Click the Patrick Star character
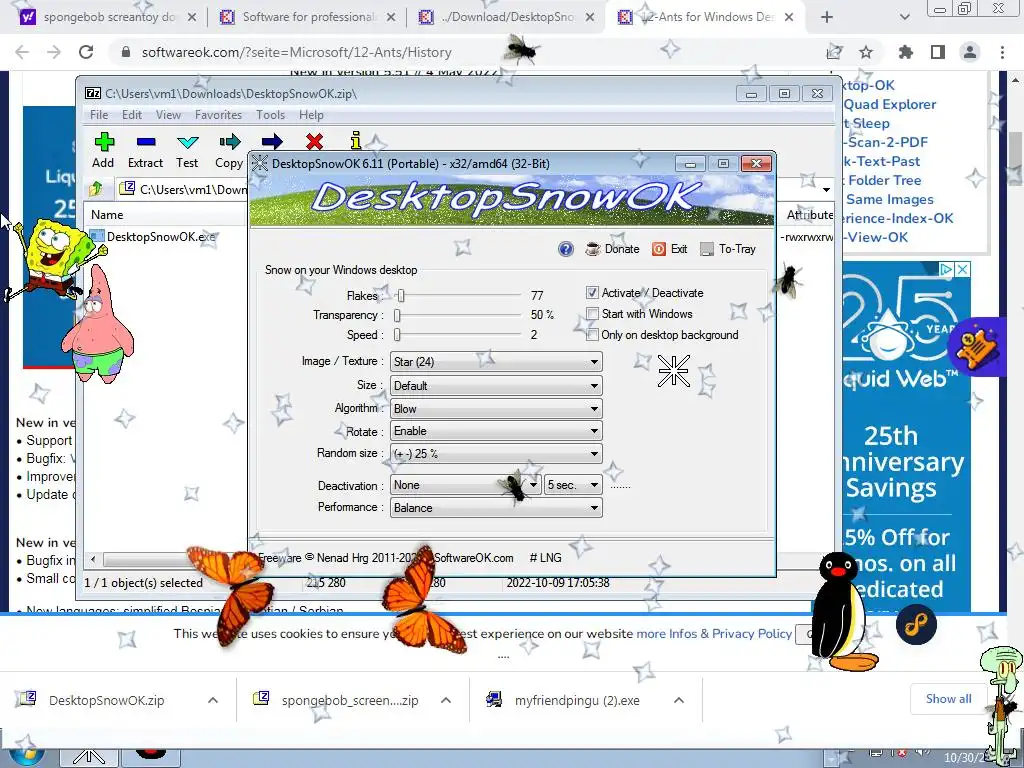Viewport: 1024px width, 768px height. 98,327
